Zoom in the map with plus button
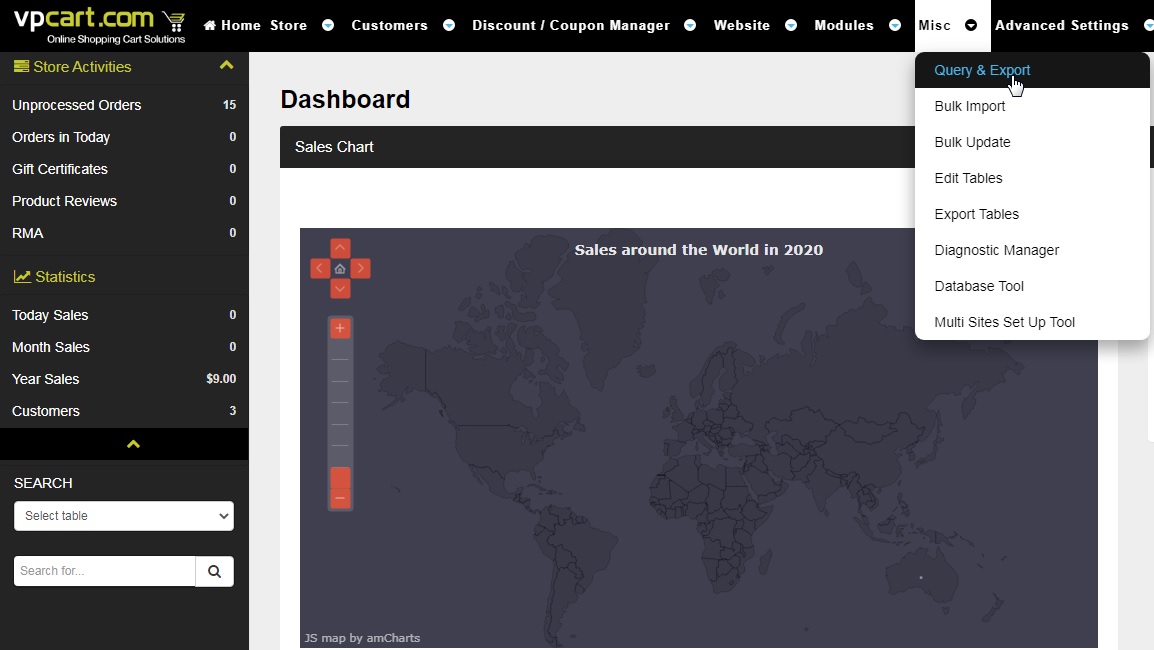Screen dimensions: 1154x650 click(340, 328)
